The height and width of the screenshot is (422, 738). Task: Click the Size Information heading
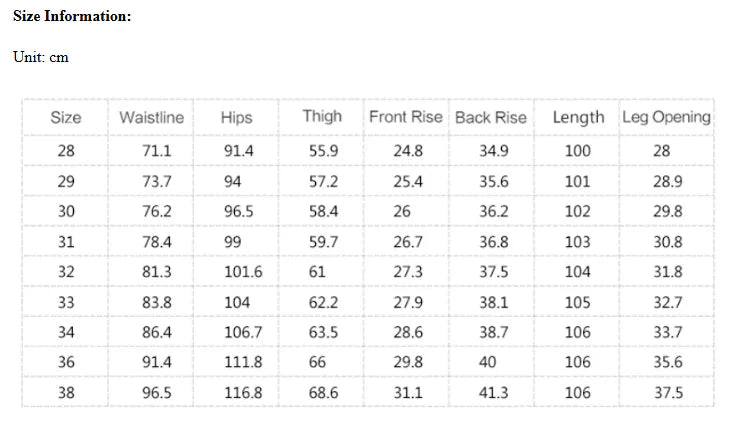(x=72, y=17)
